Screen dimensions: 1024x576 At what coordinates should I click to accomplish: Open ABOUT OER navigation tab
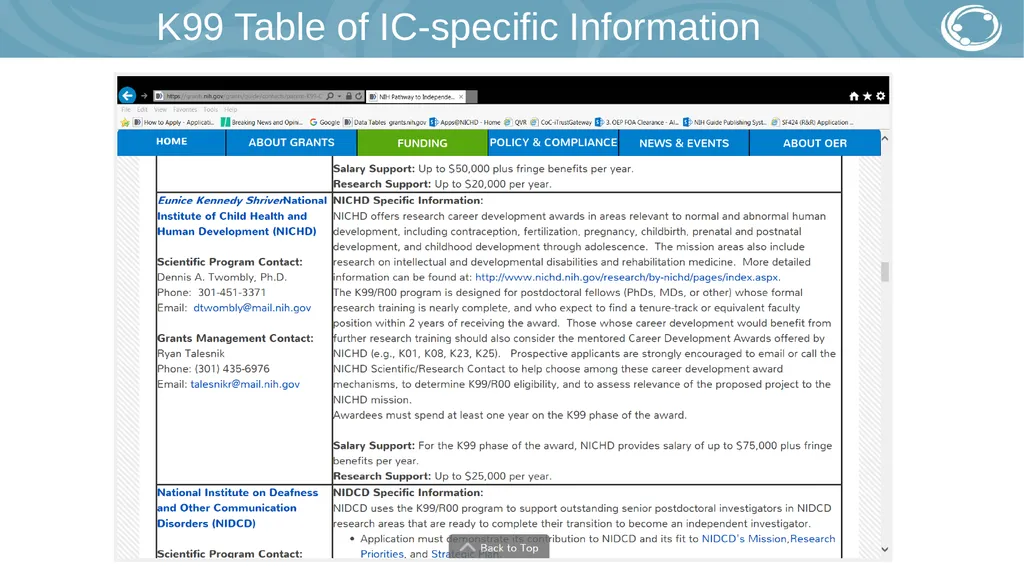pyautogui.click(x=815, y=142)
